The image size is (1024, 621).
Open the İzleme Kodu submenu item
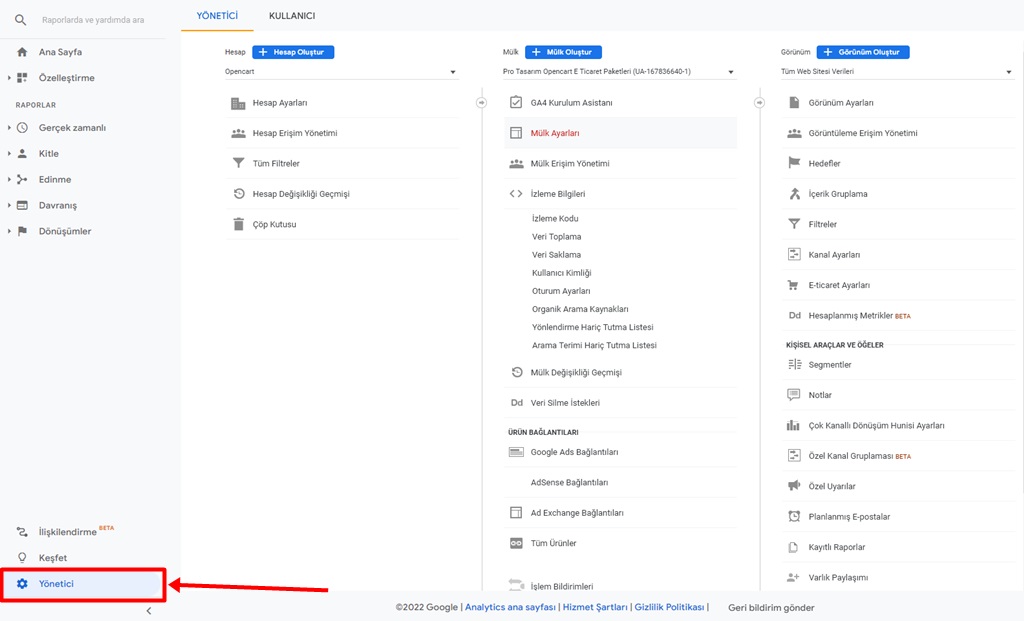[555, 219]
